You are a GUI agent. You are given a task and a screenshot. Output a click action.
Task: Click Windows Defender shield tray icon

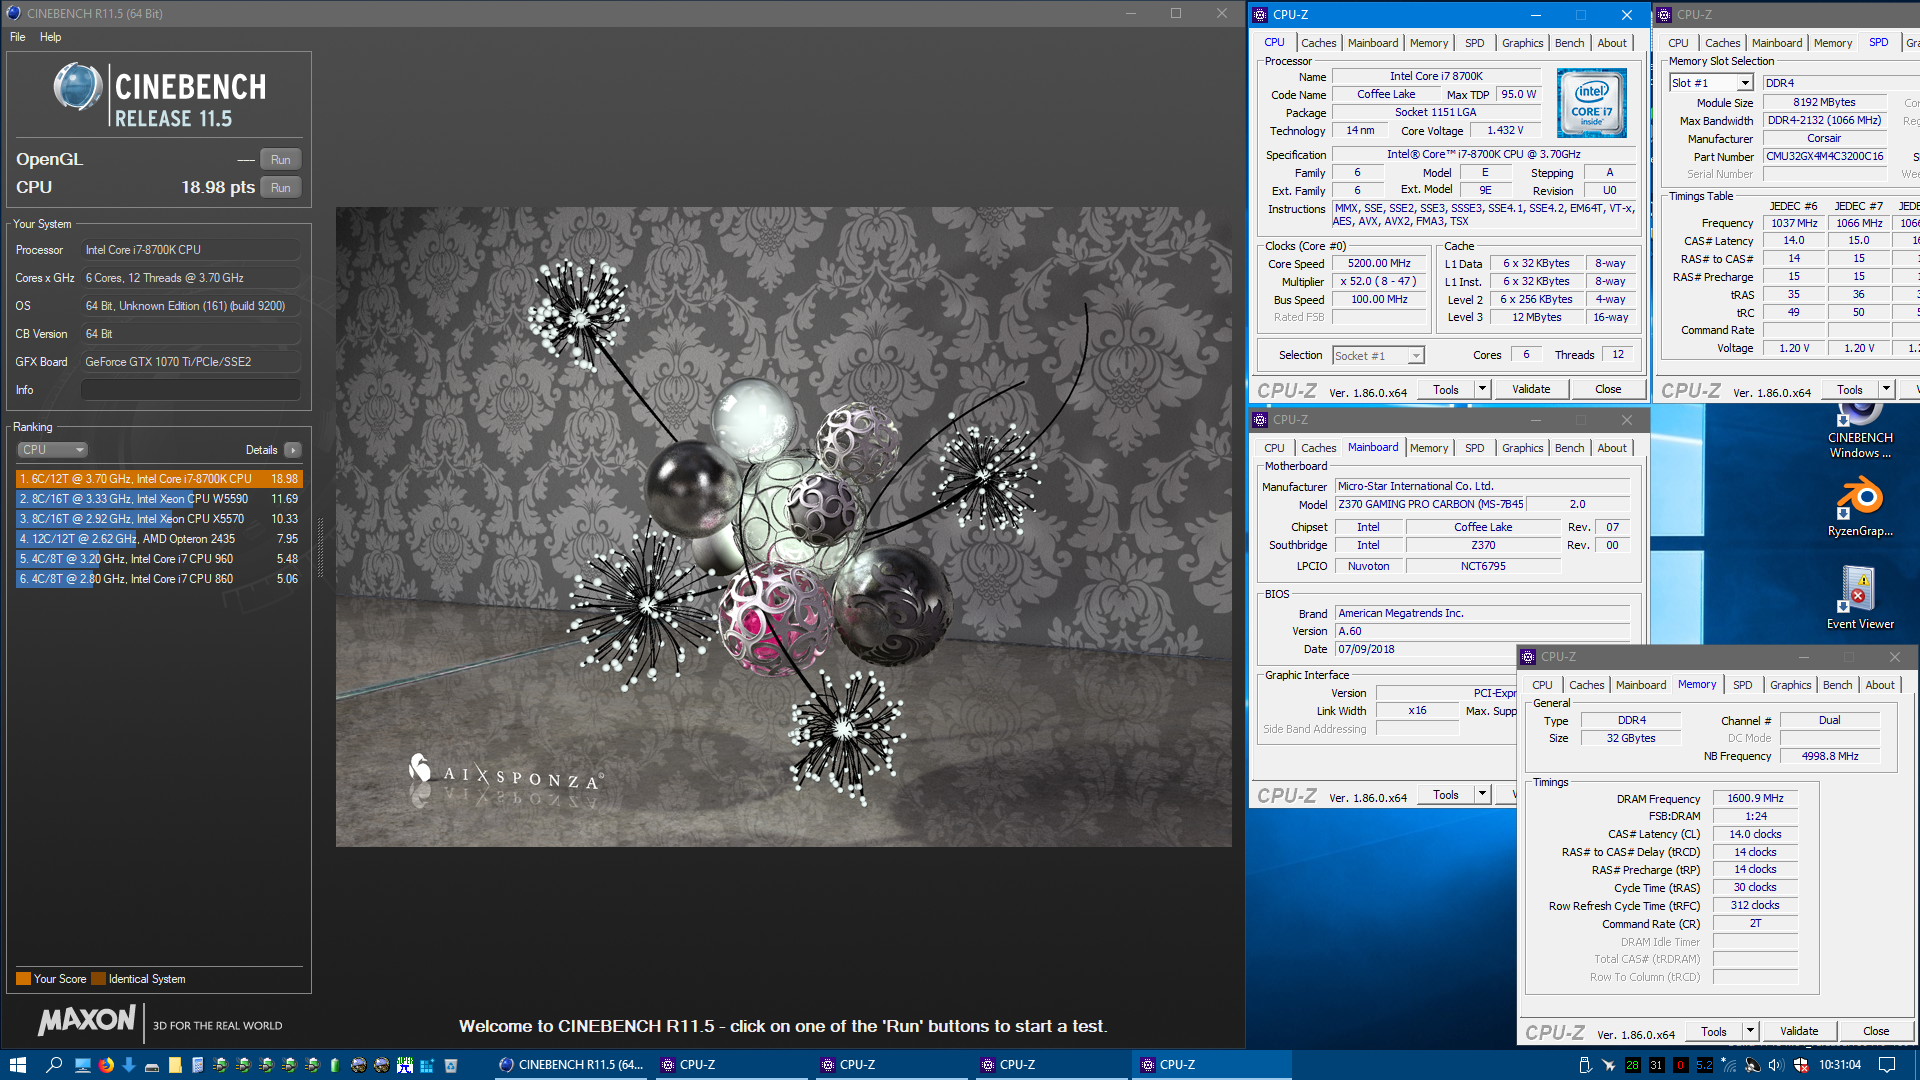[x=1801, y=1065]
